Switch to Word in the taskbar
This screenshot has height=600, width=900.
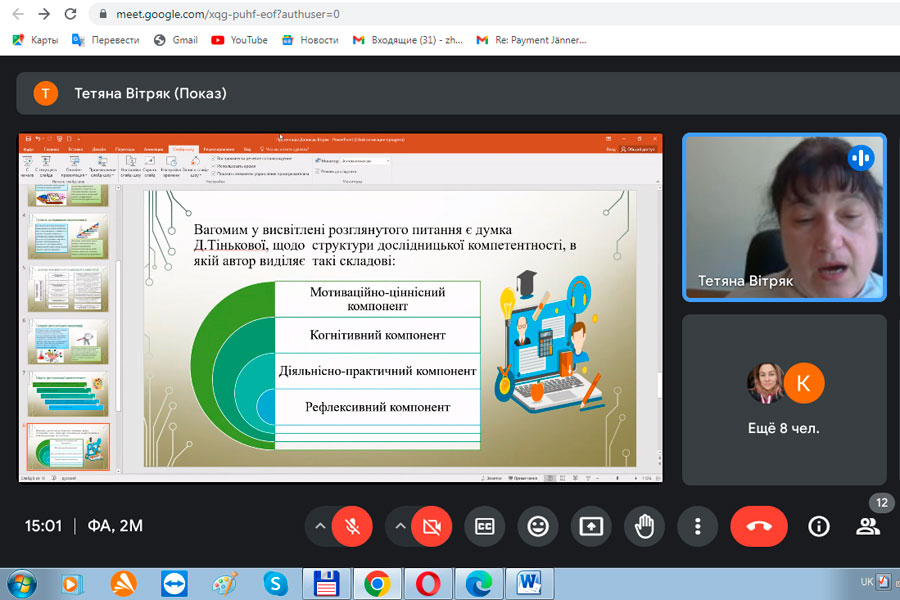coord(529,584)
